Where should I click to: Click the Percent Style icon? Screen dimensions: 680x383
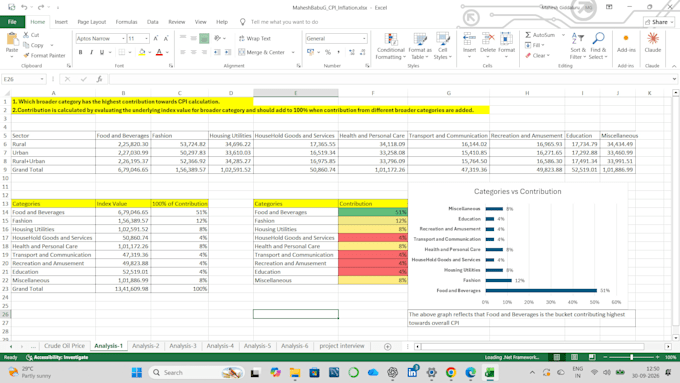[328, 52]
